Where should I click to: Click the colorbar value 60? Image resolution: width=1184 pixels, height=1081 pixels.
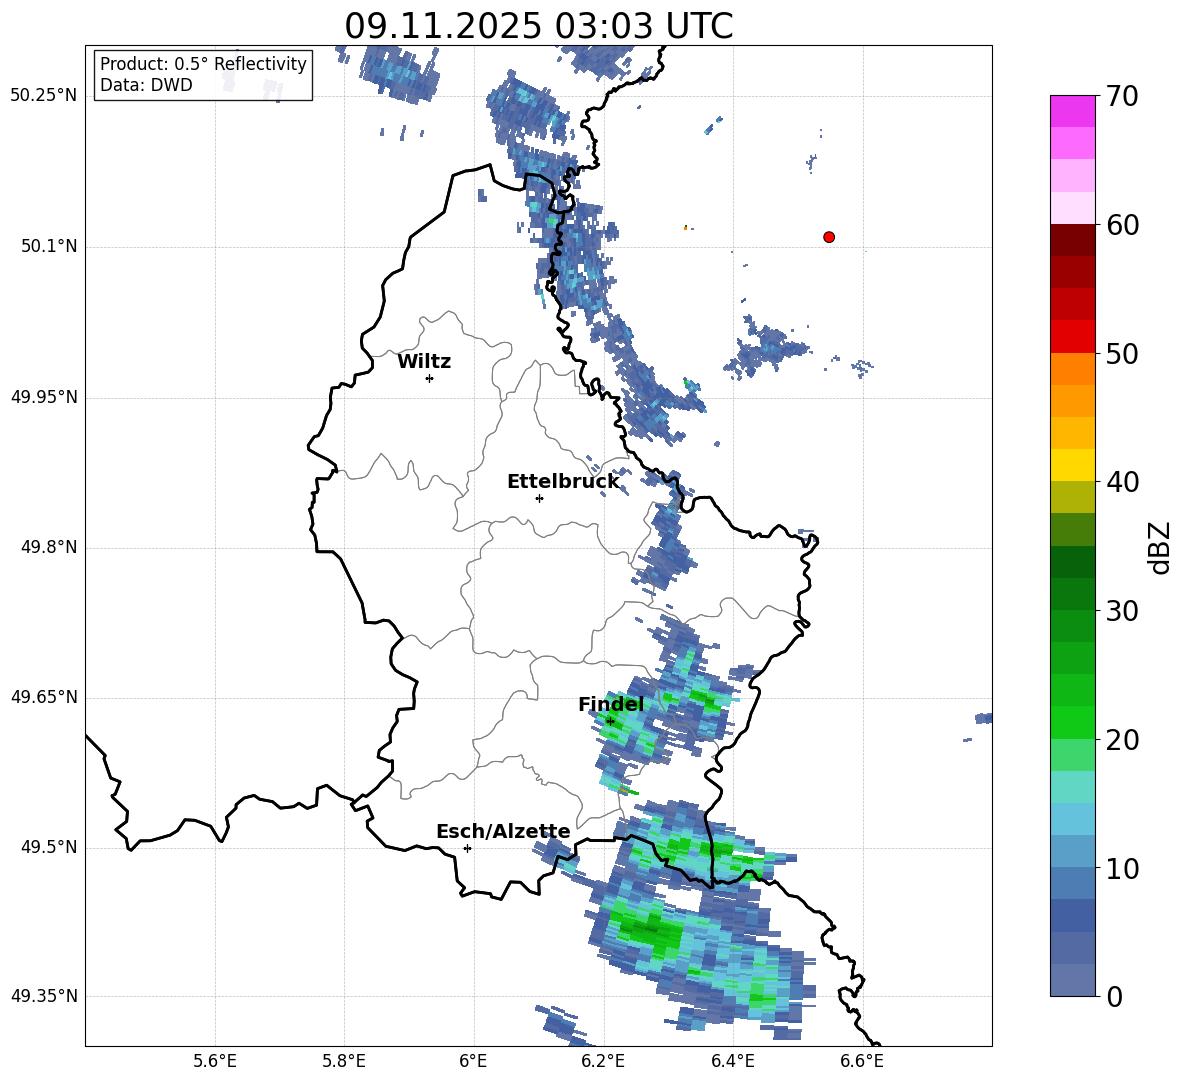click(x=1122, y=225)
